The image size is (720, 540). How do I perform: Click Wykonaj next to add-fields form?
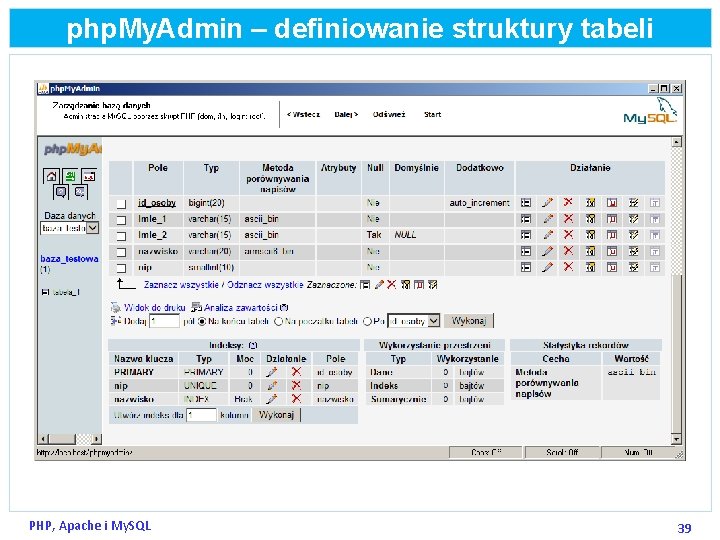[469, 321]
